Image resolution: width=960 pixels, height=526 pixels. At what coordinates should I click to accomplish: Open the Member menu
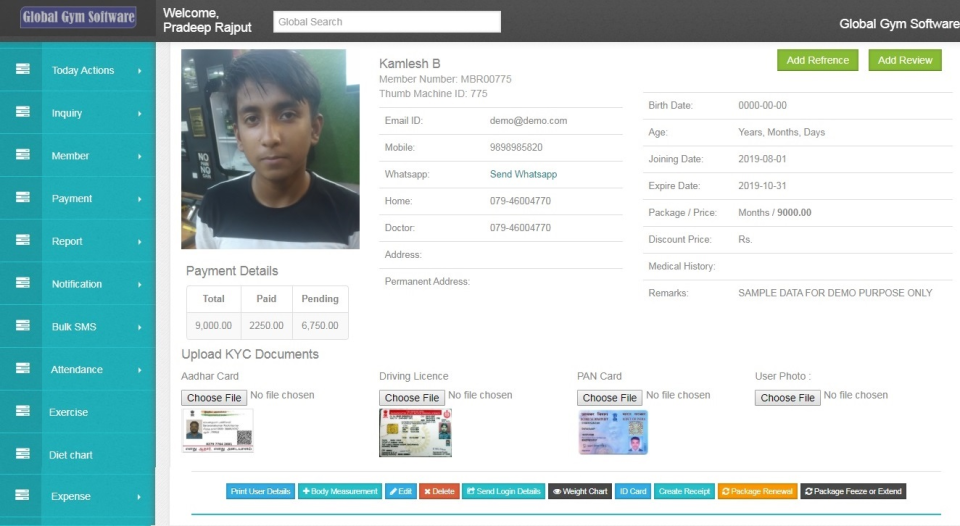(70, 156)
